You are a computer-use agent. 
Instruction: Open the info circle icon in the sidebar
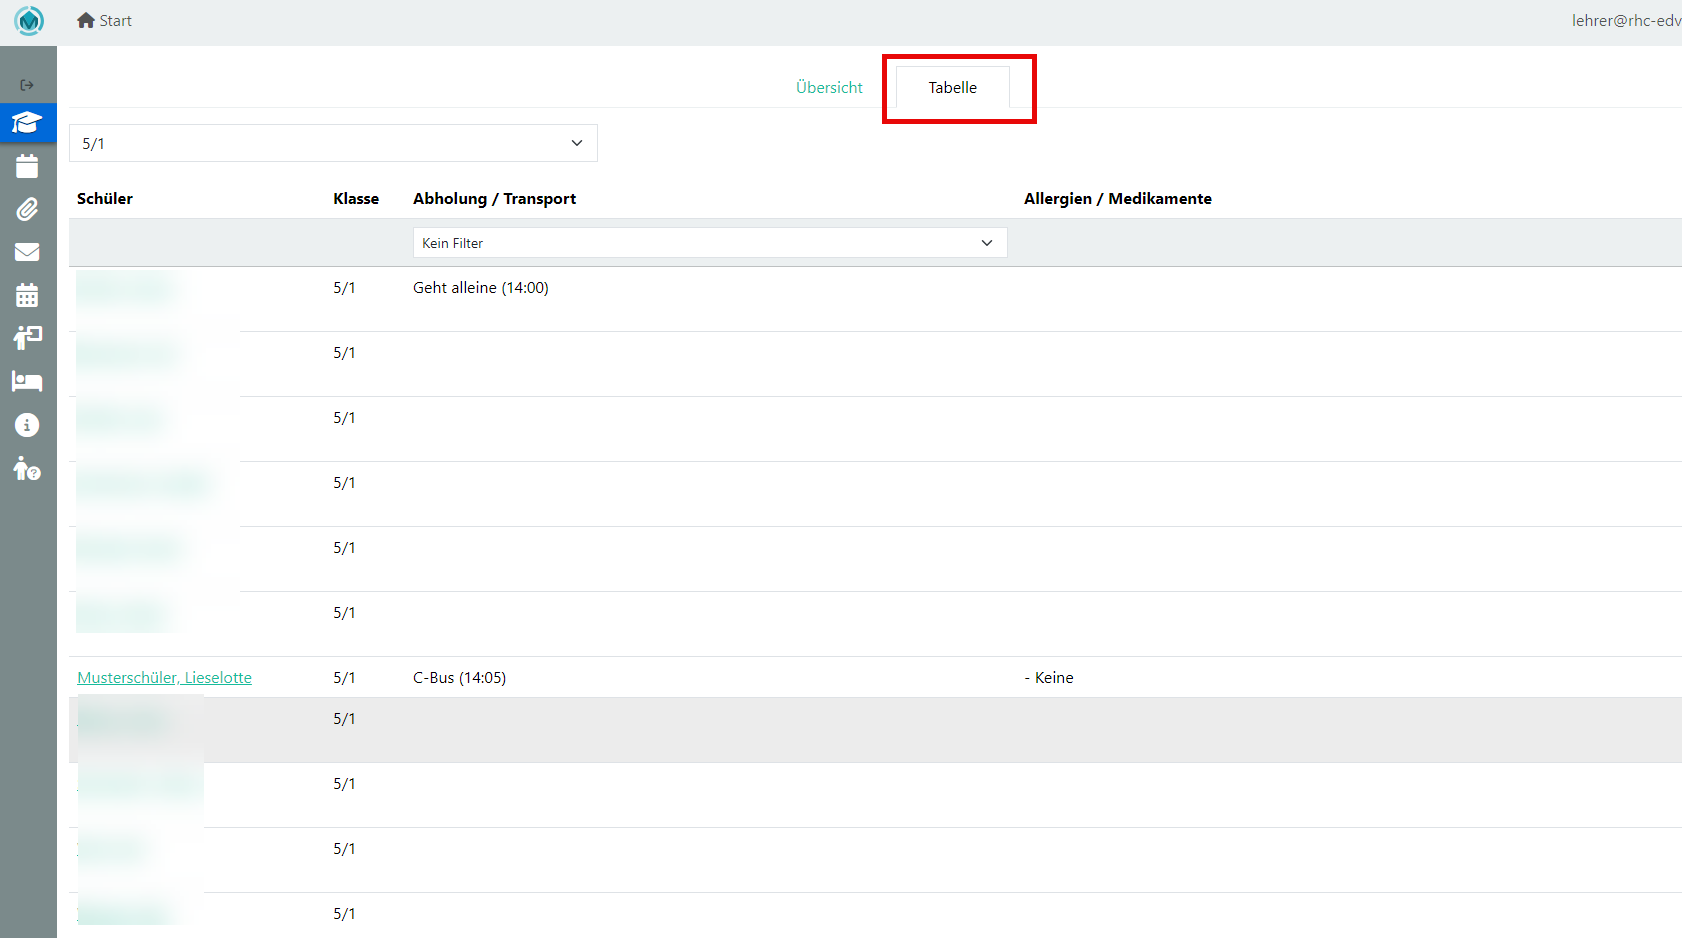click(27, 425)
